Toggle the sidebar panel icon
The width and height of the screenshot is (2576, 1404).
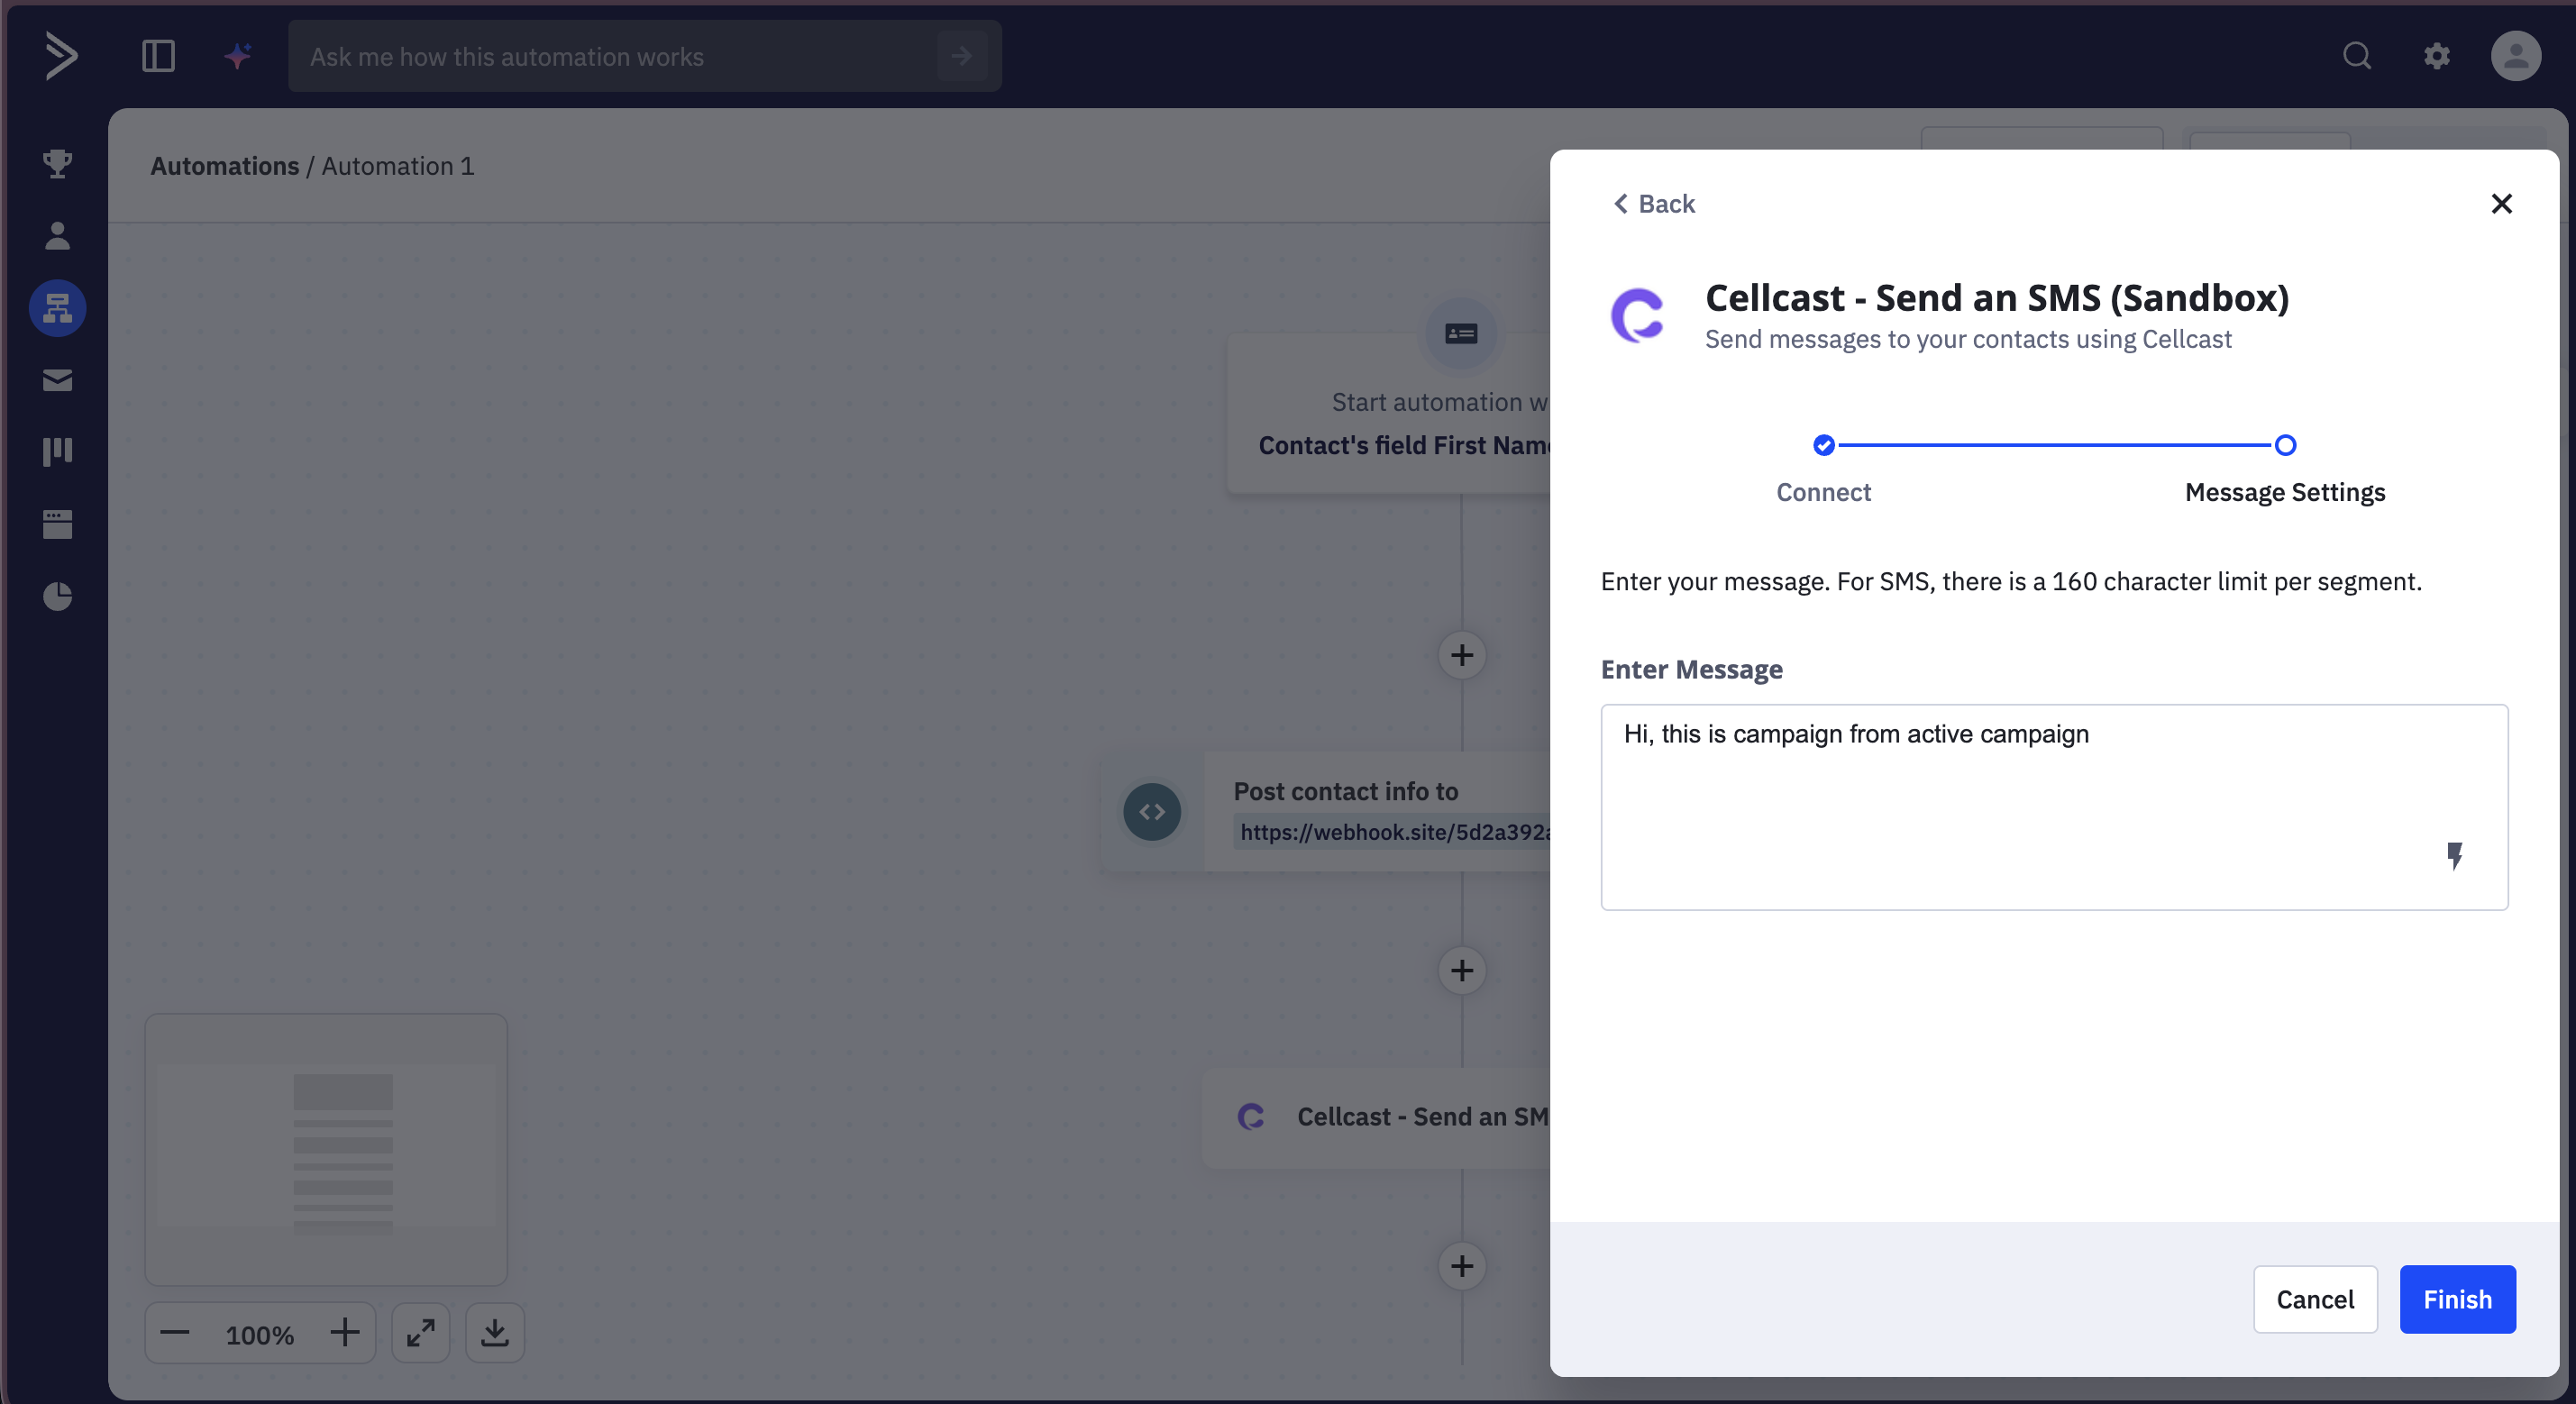click(159, 56)
